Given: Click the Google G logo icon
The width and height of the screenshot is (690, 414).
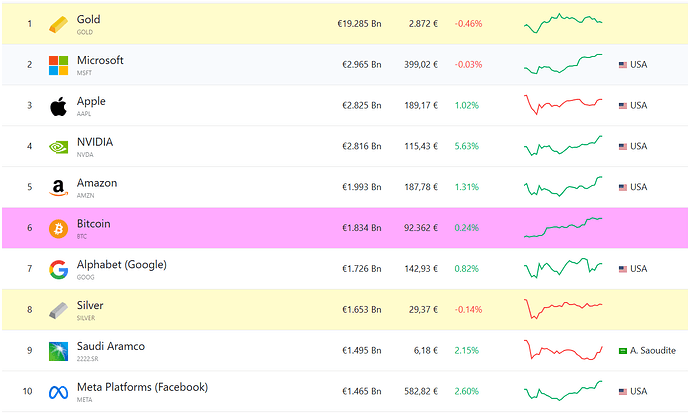Looking at the screenshot, I should click(x=58, y=270).
